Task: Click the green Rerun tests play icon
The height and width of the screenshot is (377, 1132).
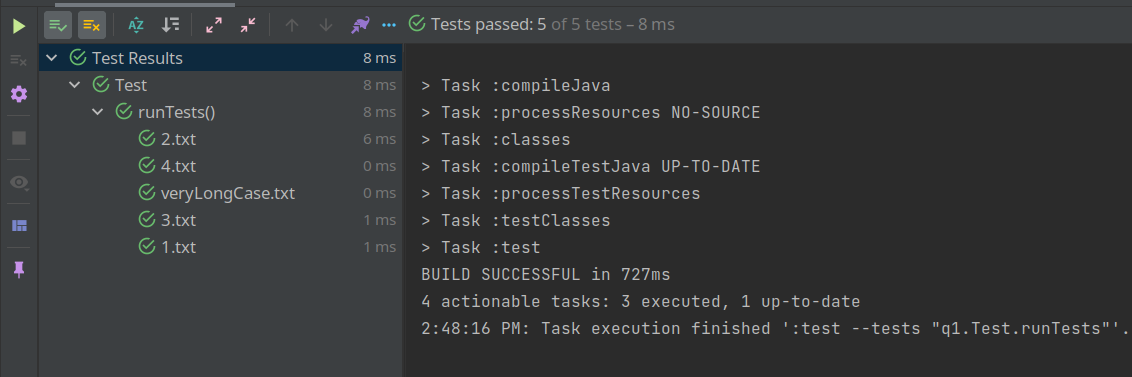Action: [x=19, y=26]
